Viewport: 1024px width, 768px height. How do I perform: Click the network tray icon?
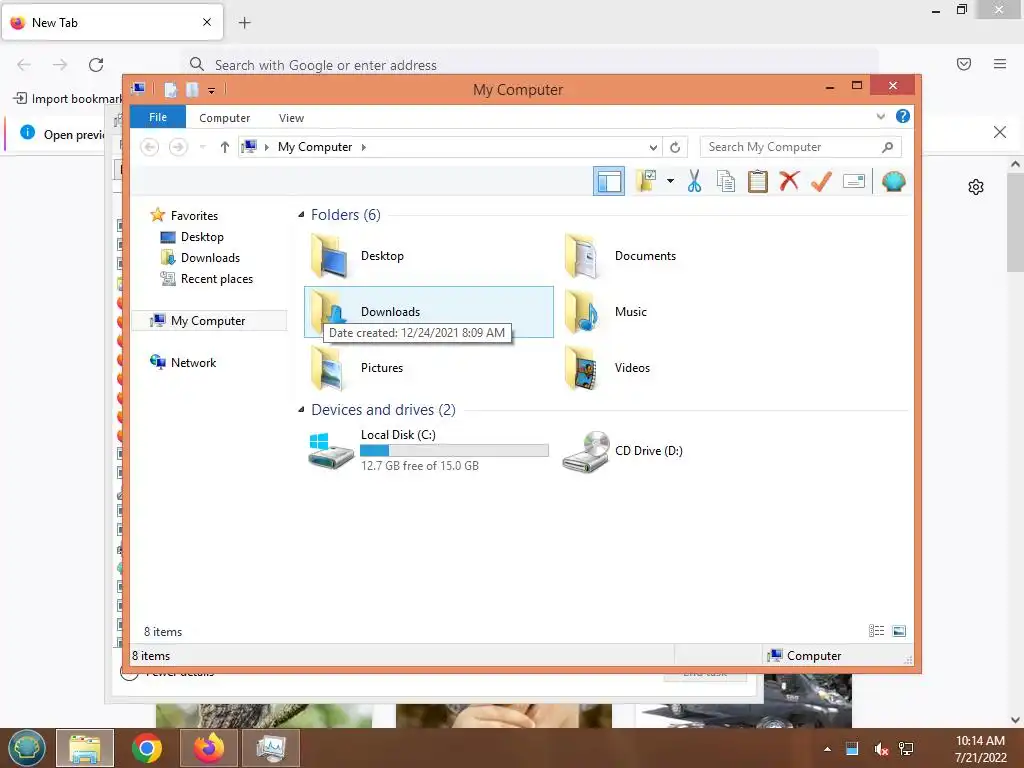906,749
